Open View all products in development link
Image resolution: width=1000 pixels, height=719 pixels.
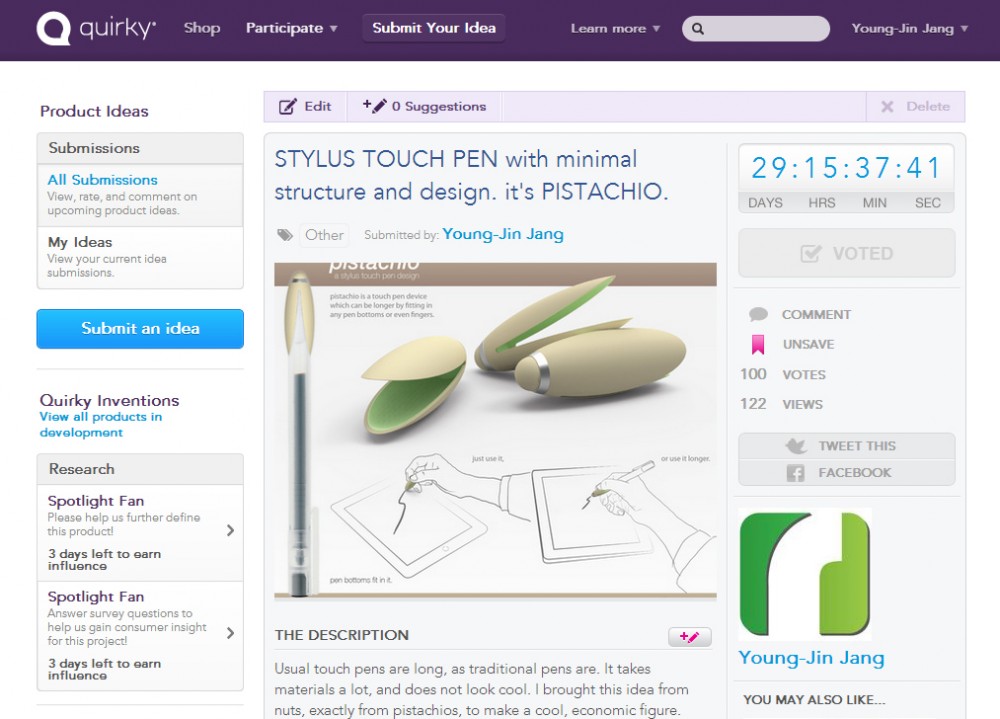click(101, 424)
